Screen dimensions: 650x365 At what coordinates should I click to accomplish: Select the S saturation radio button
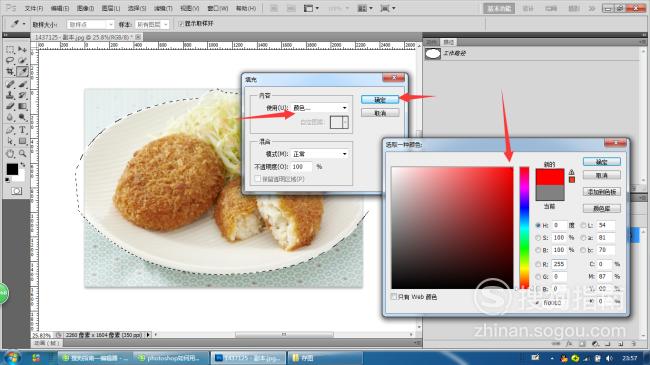[538, 238]
